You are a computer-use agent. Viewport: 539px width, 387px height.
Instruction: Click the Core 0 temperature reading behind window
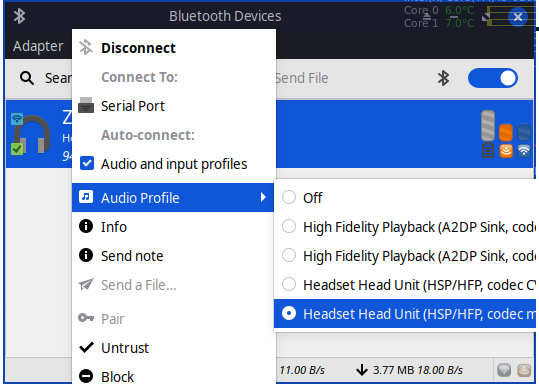460,10
